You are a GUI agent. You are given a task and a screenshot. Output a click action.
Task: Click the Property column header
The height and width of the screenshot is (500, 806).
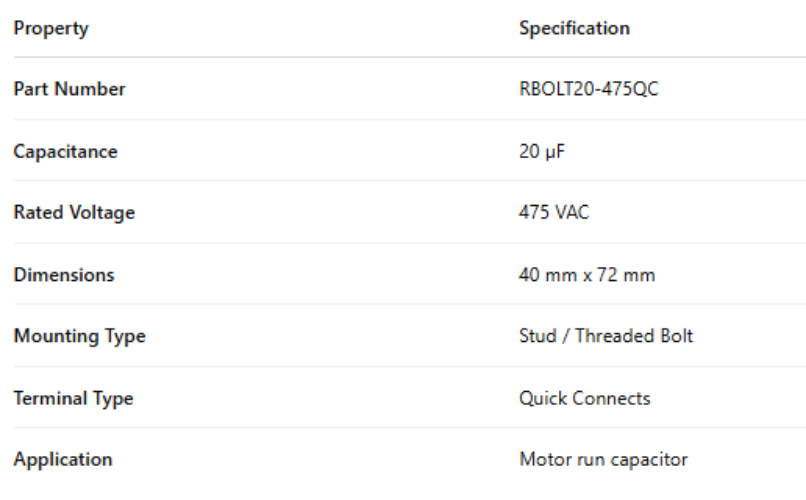click(50, 28)
